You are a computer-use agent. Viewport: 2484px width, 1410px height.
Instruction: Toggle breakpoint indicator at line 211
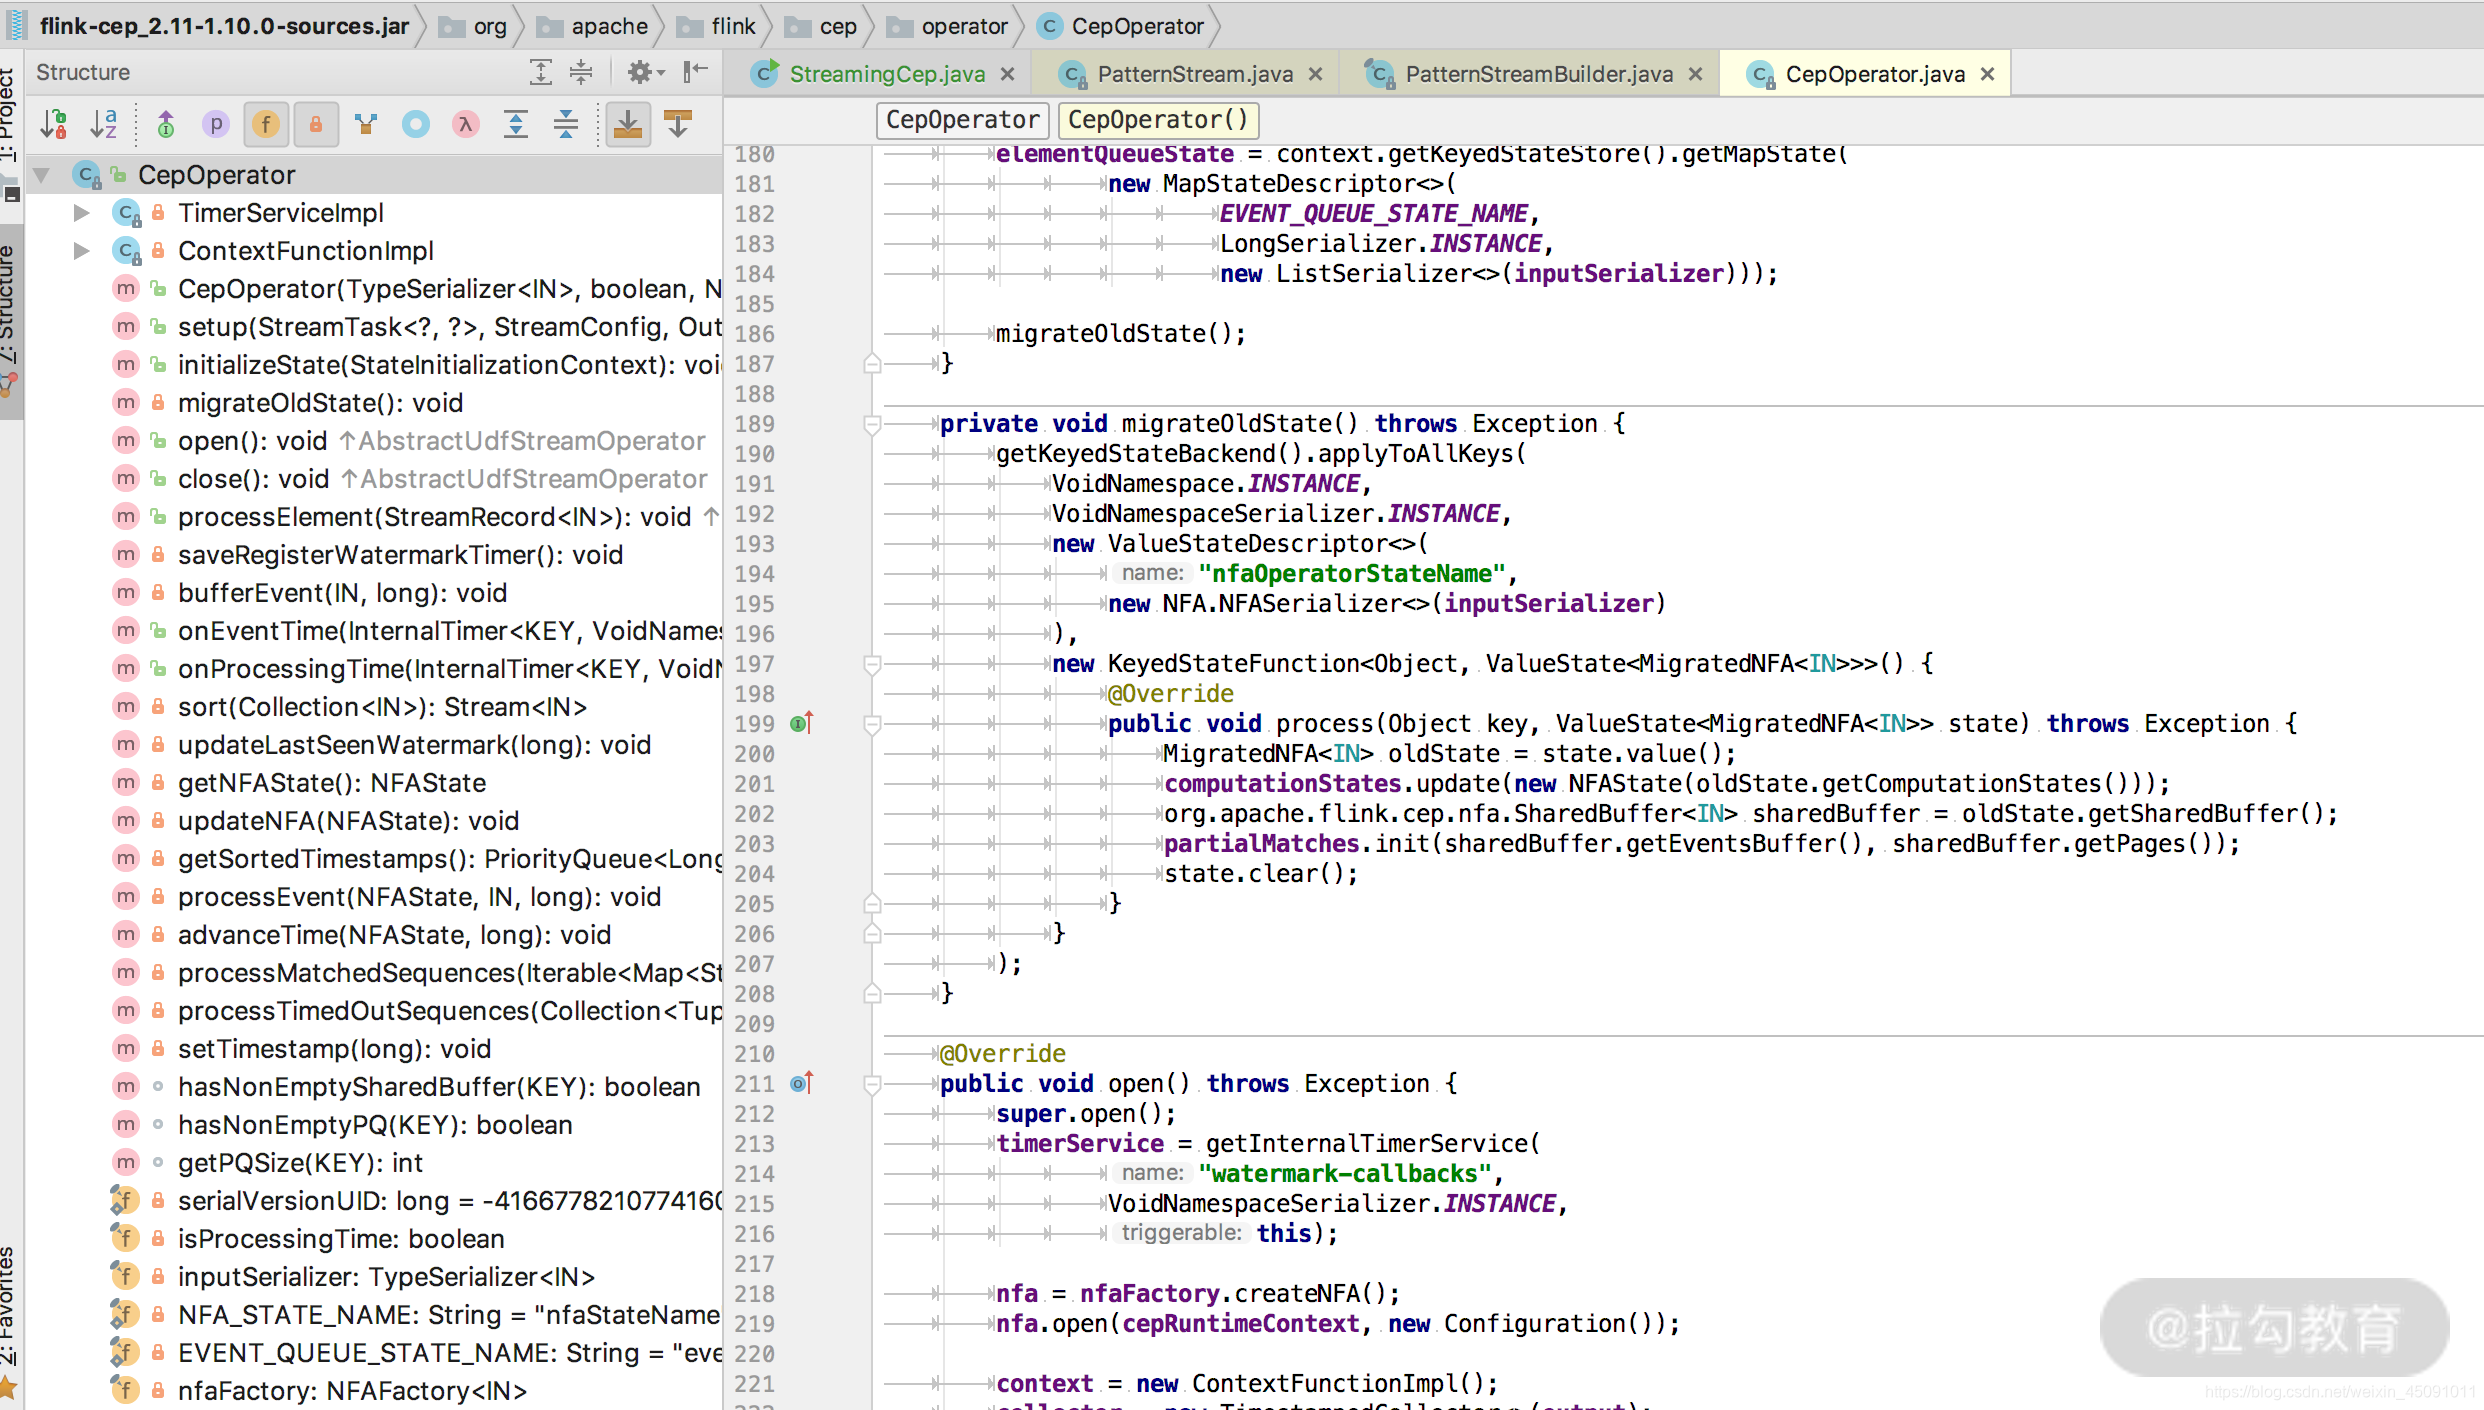pyautogui.click(x=797, y=1084)
